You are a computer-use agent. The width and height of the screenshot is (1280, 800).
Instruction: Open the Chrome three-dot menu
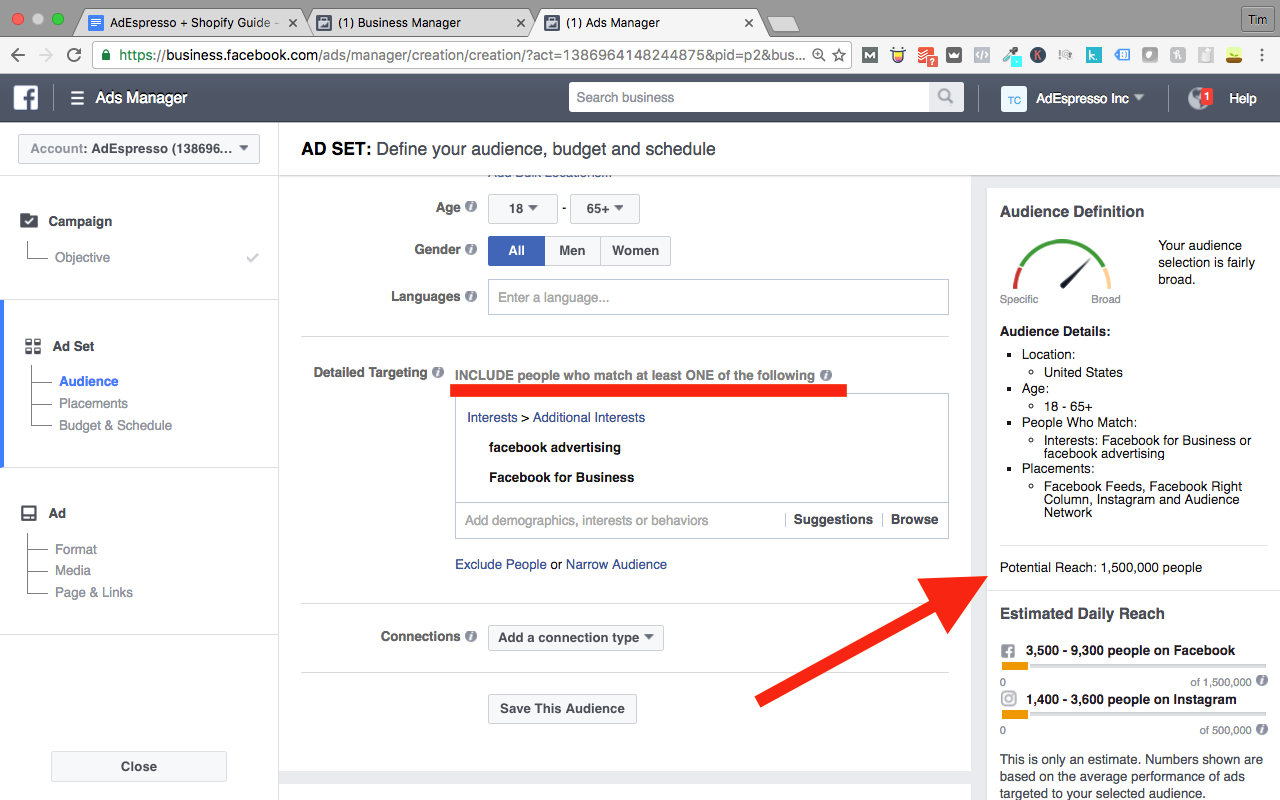(x=1262, y=55)
